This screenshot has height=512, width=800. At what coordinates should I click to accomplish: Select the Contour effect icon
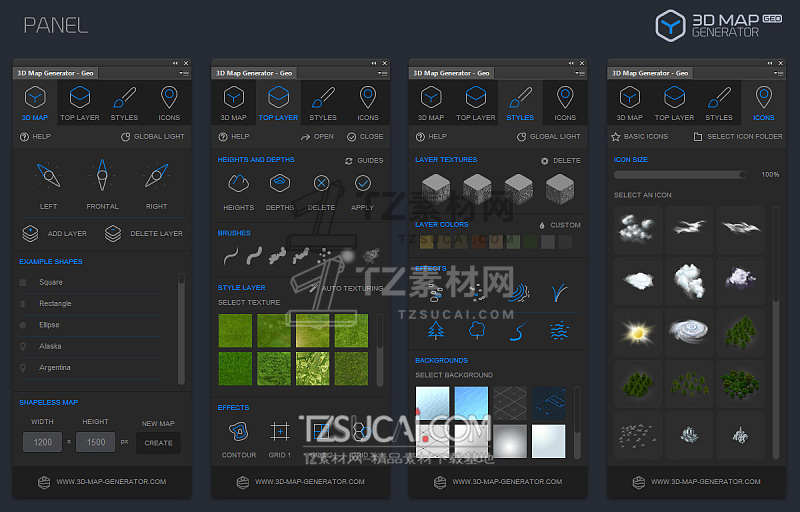[239, 431]
